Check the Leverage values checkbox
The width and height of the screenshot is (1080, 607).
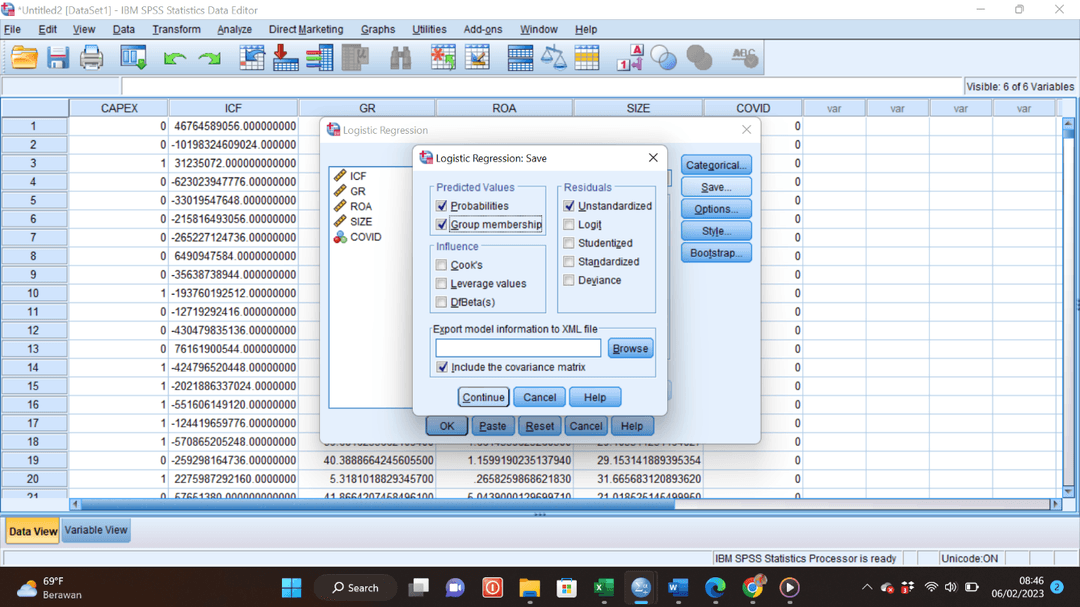[442, 284]
